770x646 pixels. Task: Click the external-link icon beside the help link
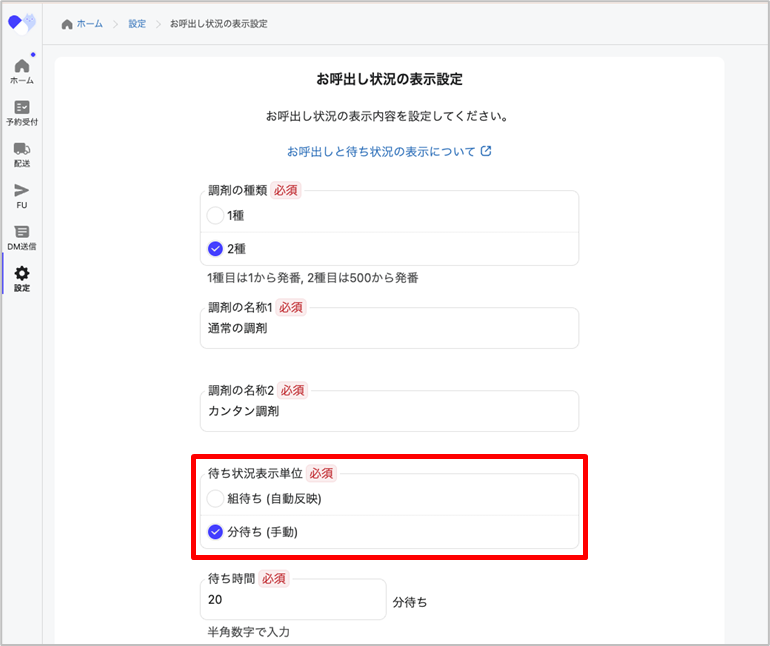click(x=486, y=152)
